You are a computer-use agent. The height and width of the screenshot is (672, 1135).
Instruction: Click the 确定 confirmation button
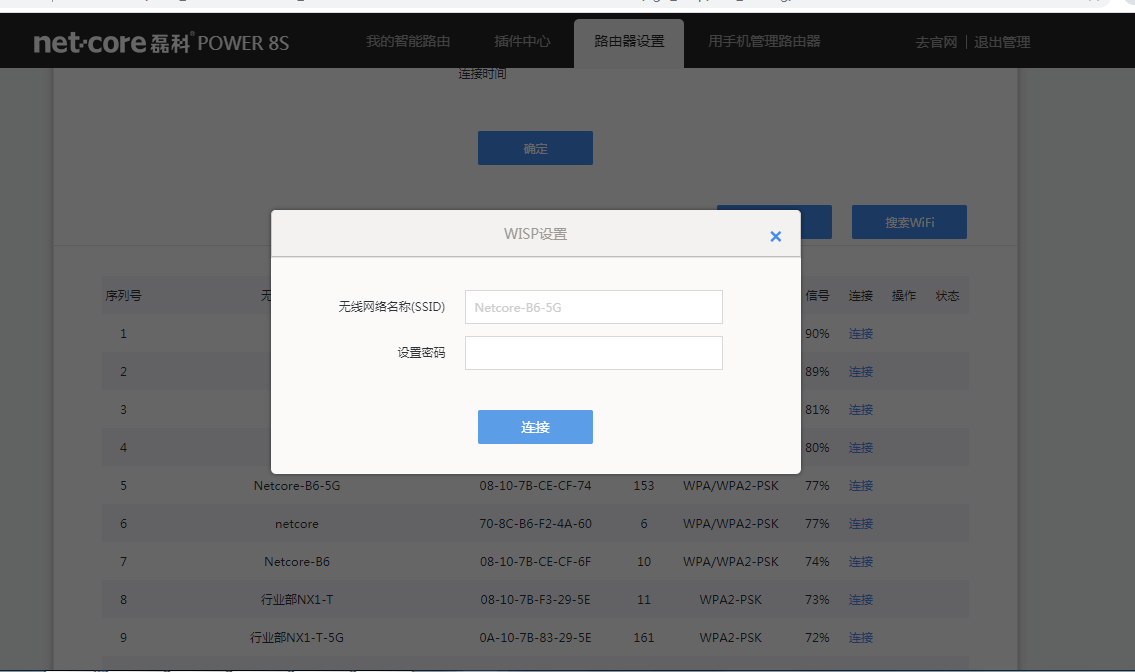(535, 147)
